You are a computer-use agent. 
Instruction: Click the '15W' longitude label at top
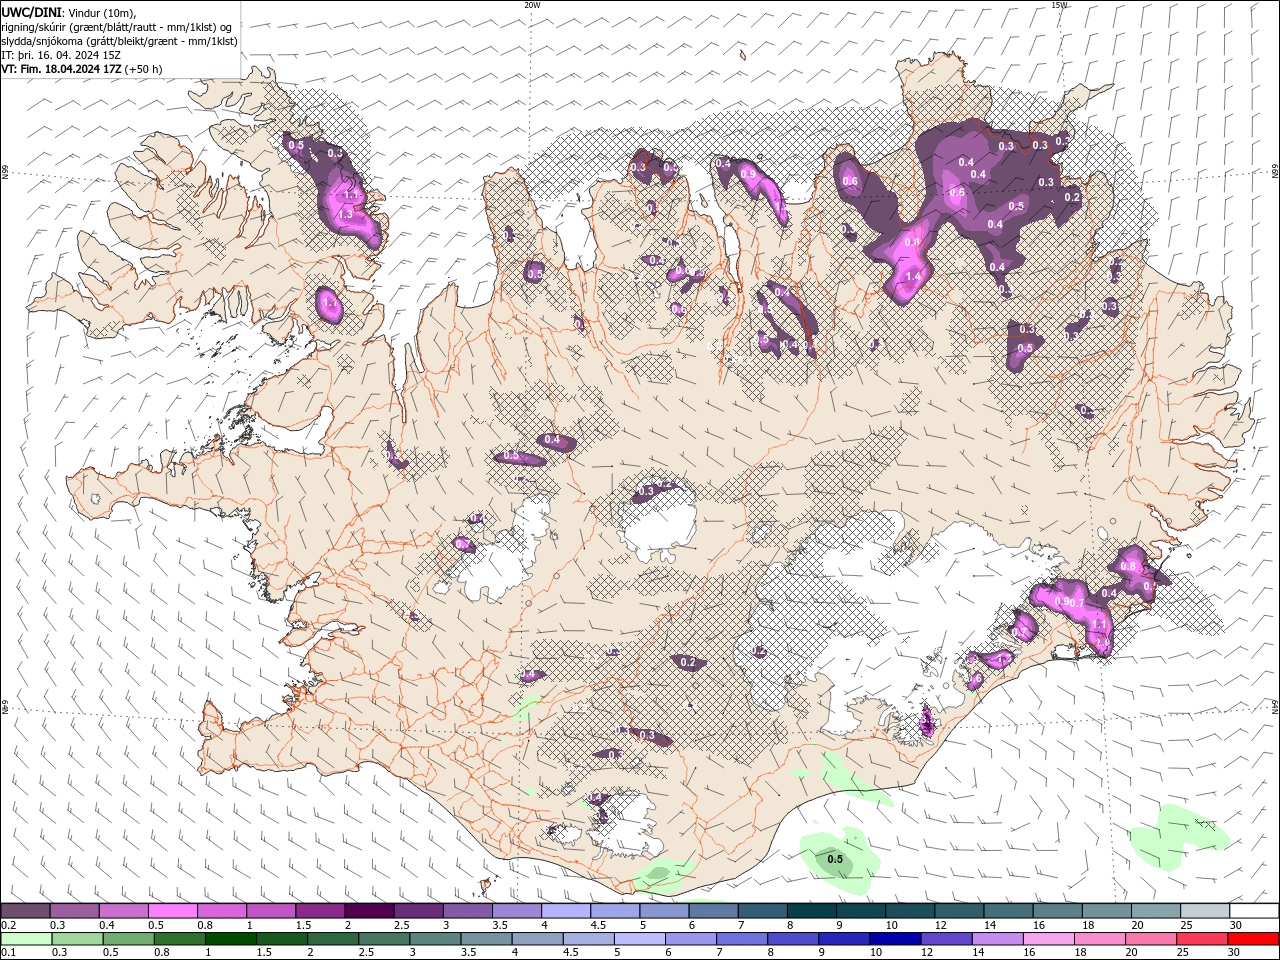click(x=1059, y=5)
